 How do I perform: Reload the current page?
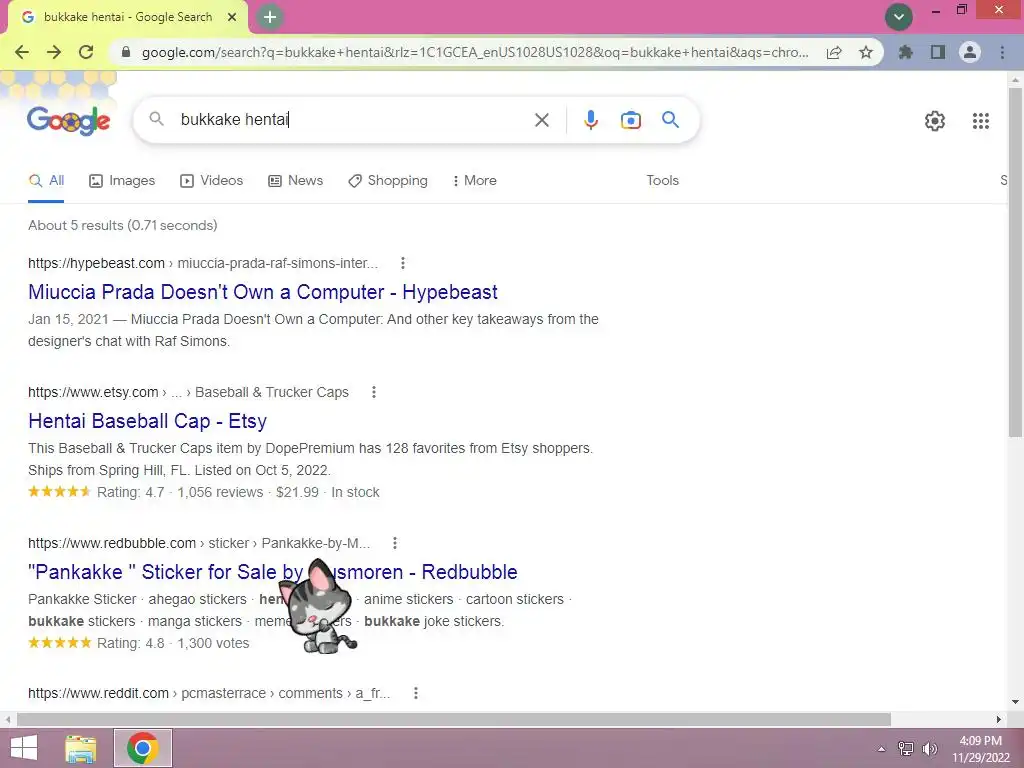pos(86,52)
